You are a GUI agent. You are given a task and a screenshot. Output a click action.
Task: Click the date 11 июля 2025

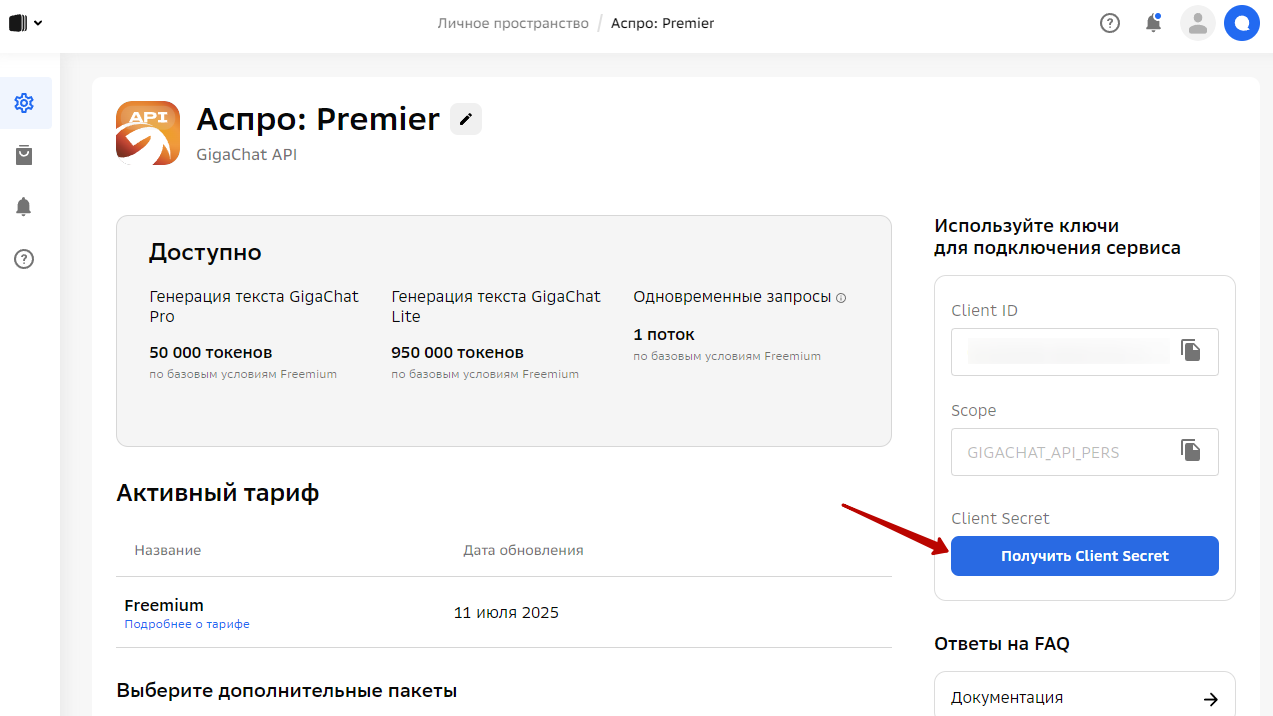coord(506,612)
